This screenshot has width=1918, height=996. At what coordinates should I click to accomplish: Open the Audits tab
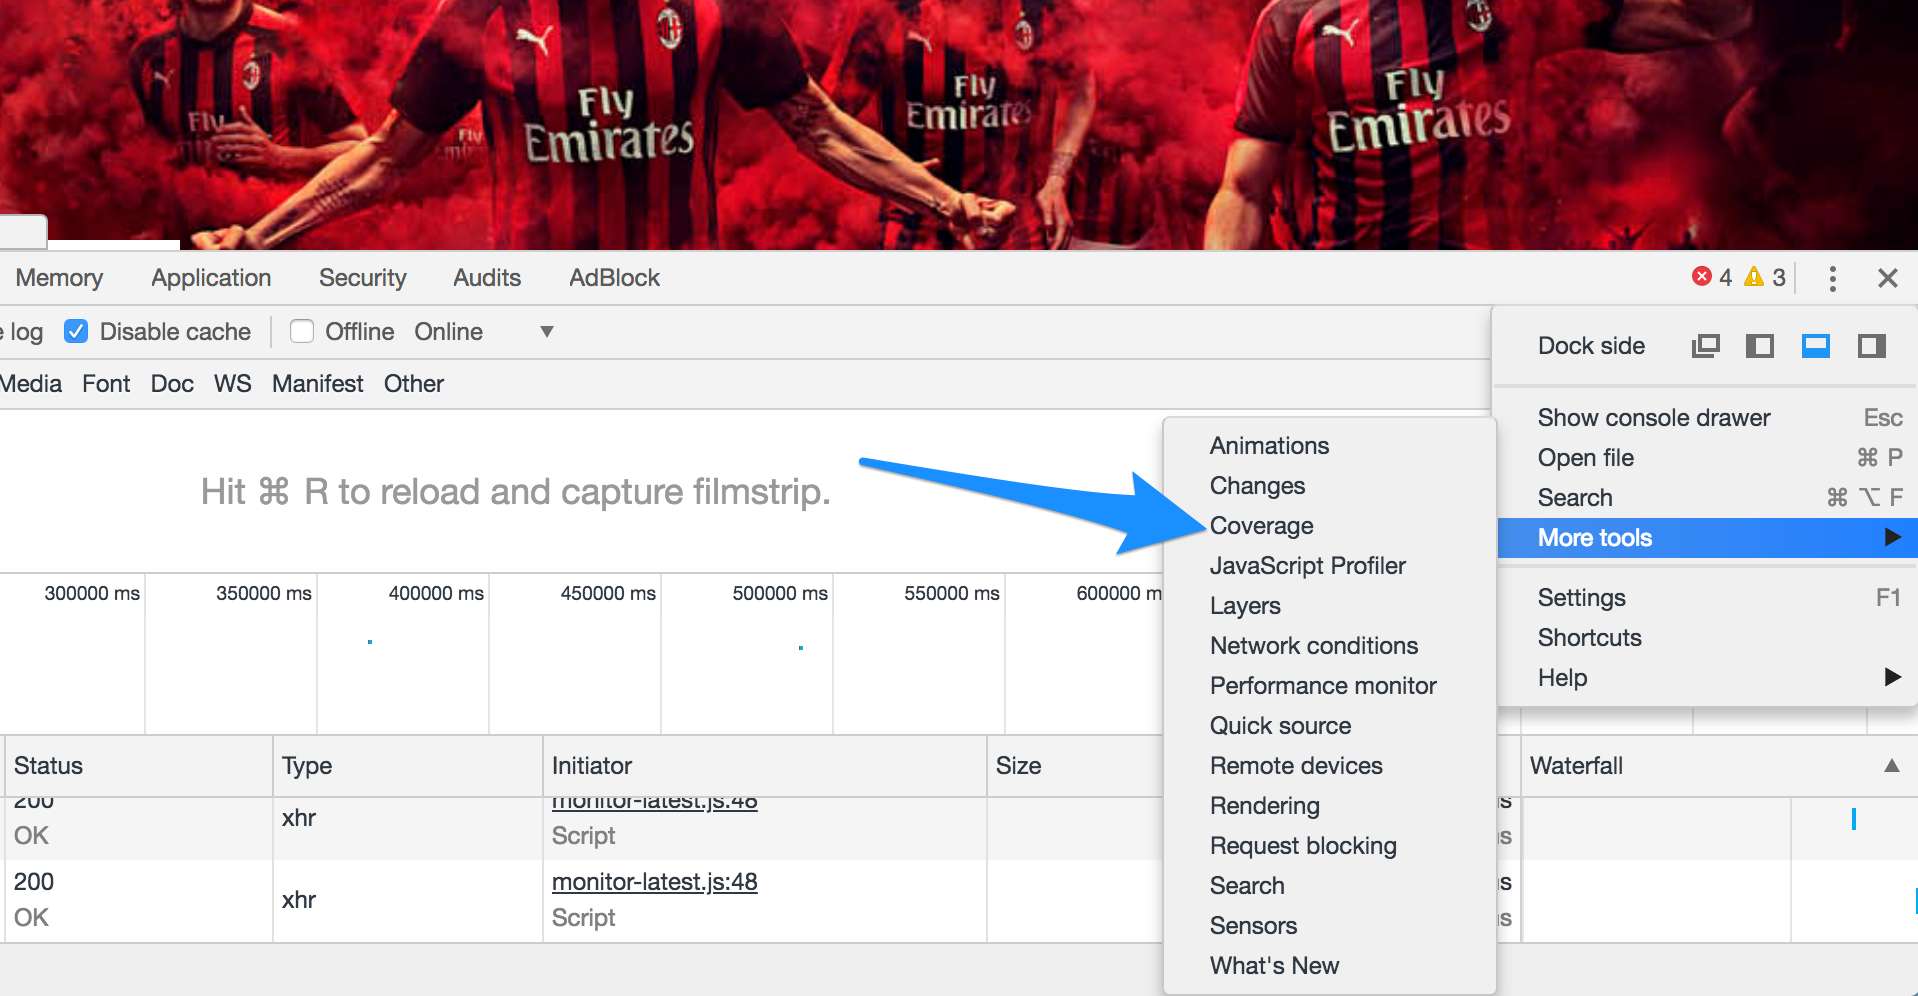tap(487, 278)
